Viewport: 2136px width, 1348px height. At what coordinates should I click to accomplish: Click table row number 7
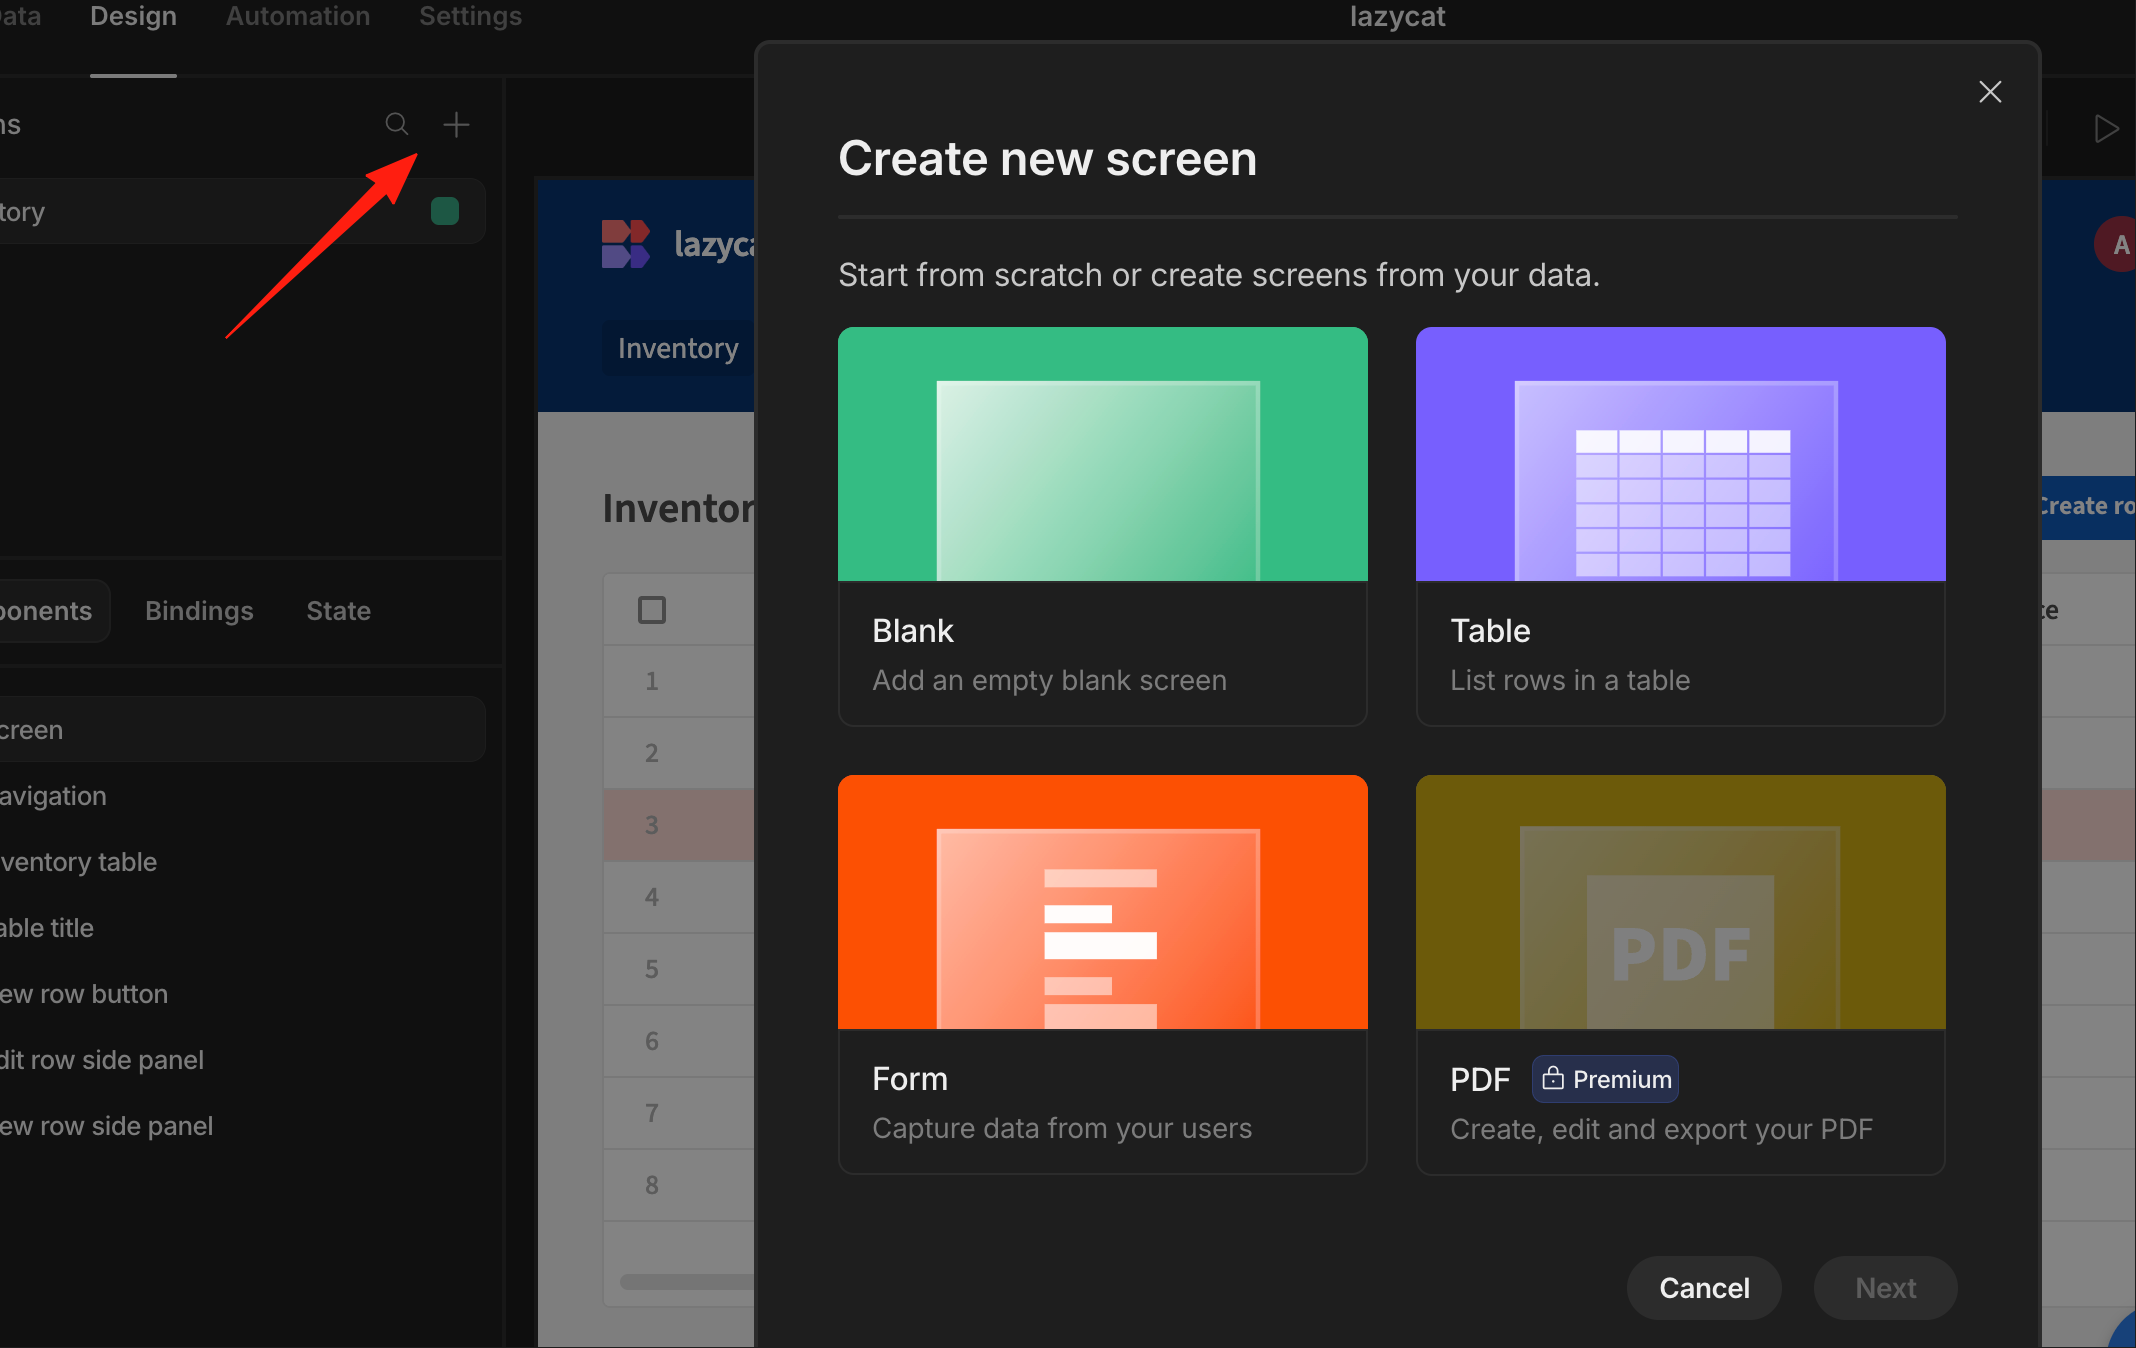pos(652,1113)
